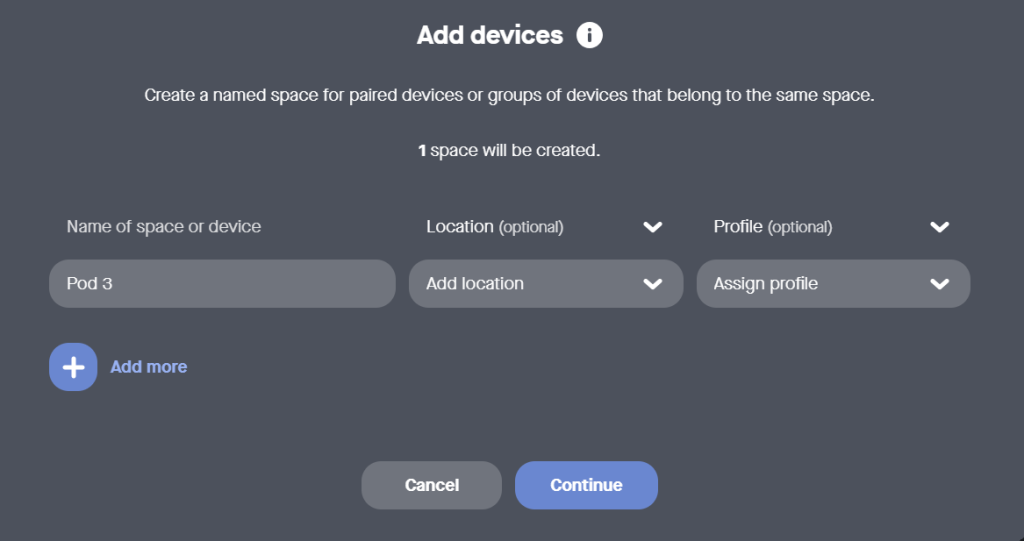1024x541 pixels.
Task: Click the arrow next to Location header
Action: coord(653,227)
